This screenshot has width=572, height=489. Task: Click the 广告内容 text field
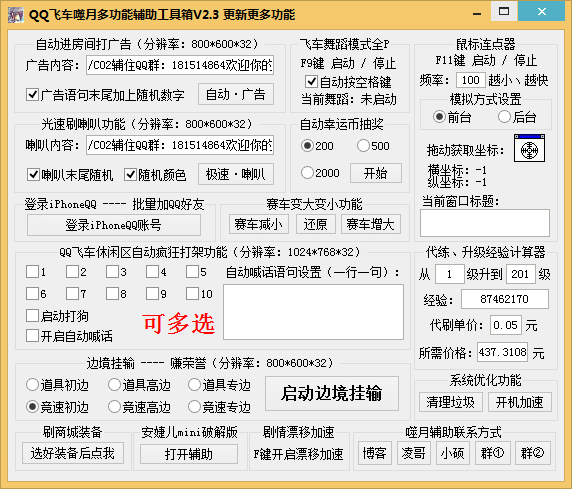pyautogui.click(x=180, y=65)
